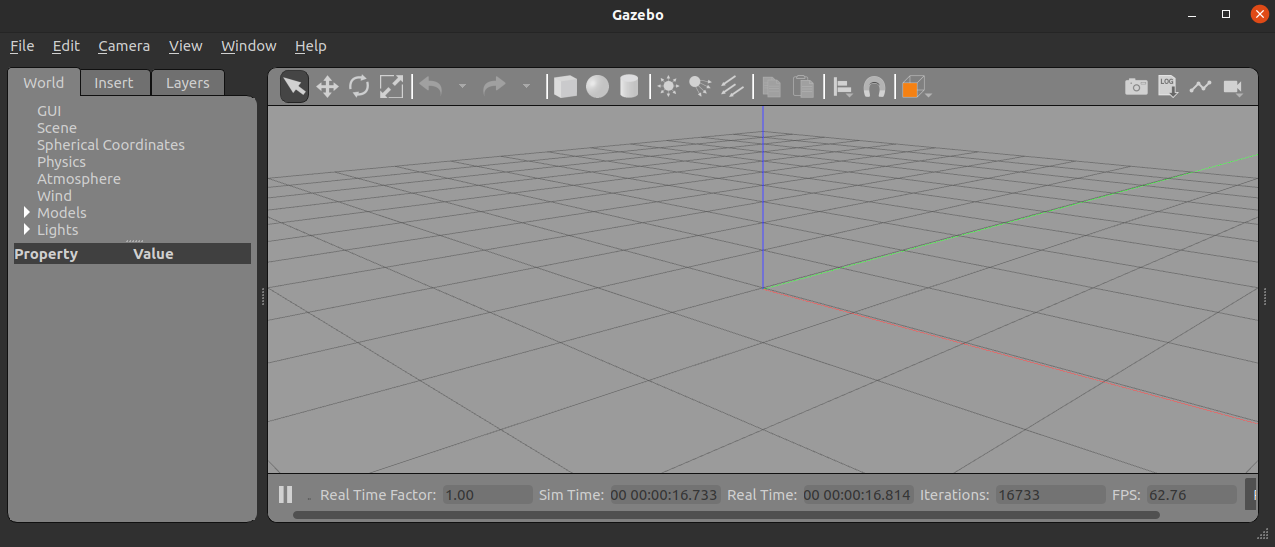Open the Camera menu

124,46
